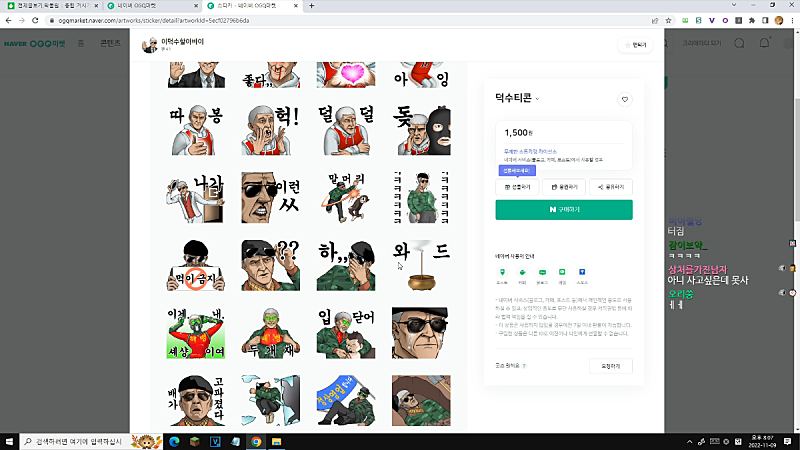800x450 pixels.
Task: Open the tab search chevron
Action: [734, 5]
